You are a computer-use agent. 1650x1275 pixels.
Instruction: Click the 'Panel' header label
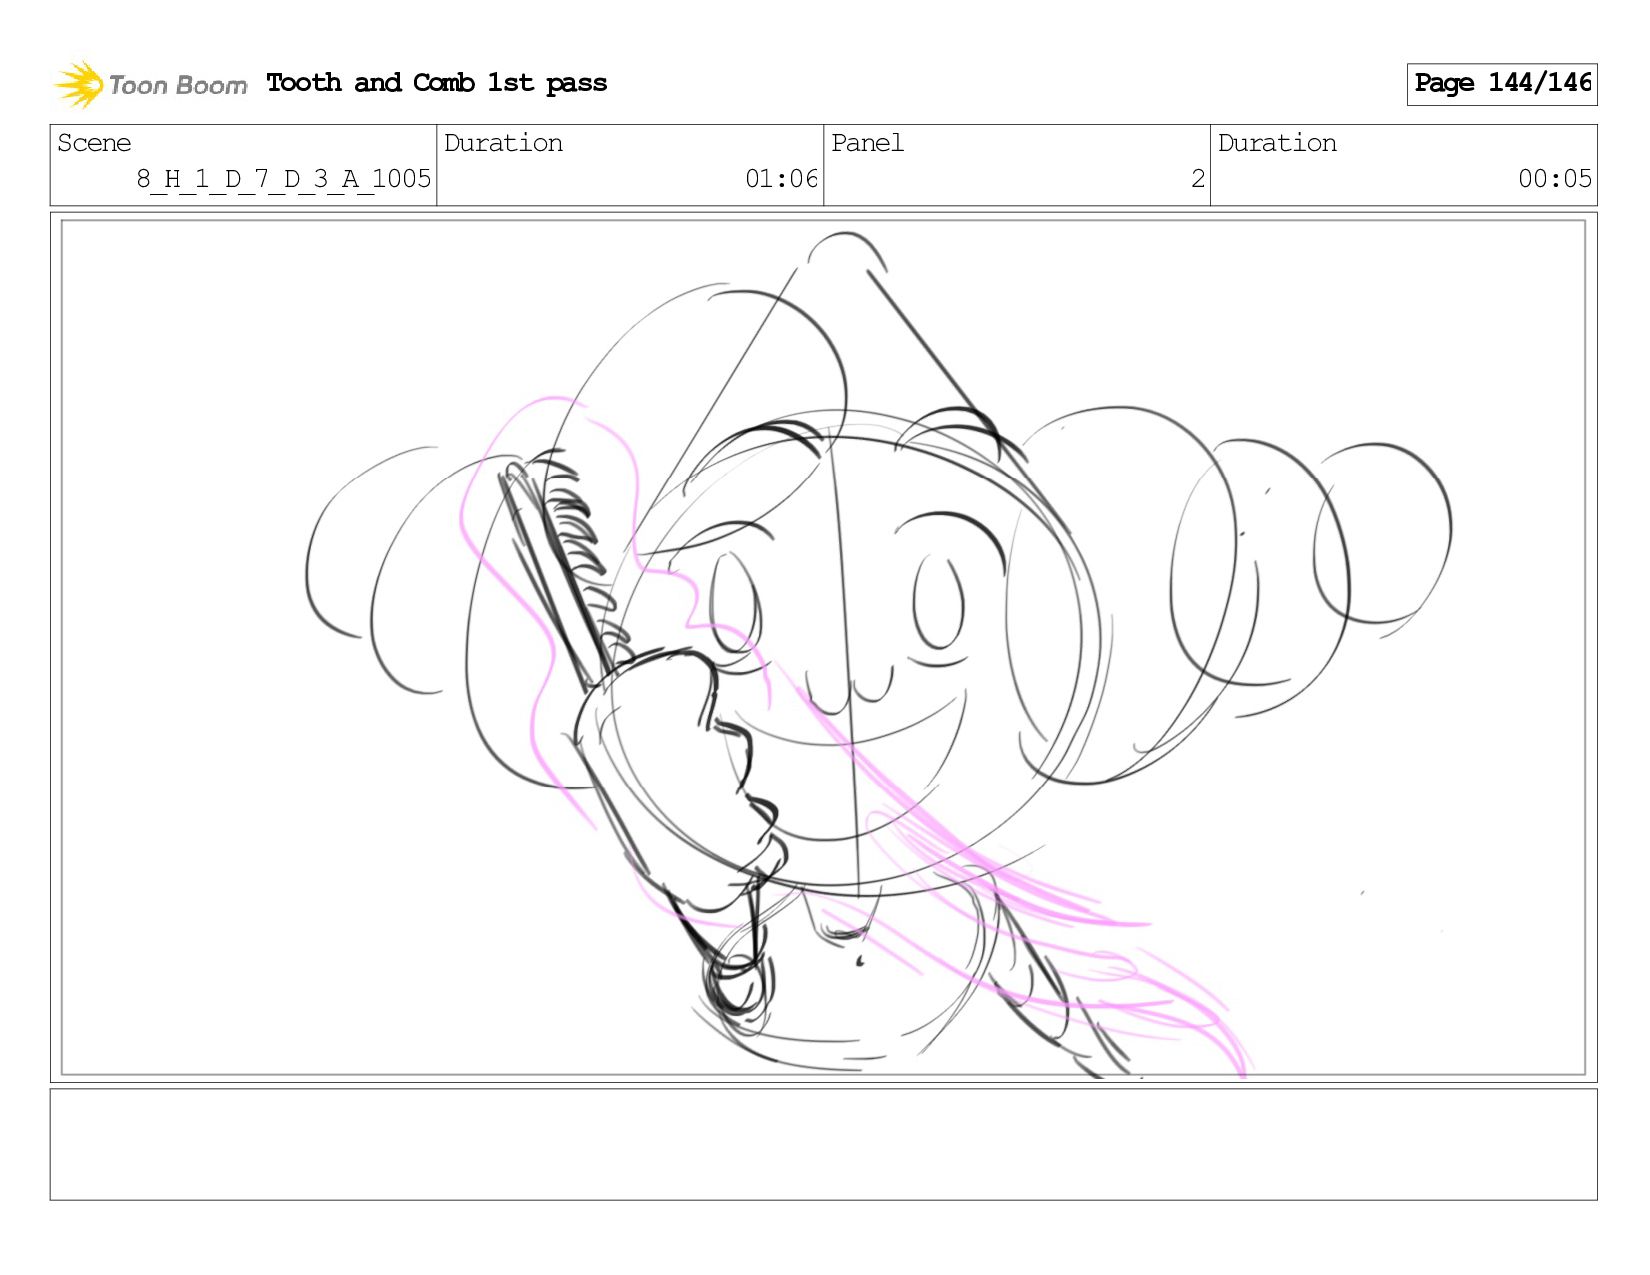867,143
